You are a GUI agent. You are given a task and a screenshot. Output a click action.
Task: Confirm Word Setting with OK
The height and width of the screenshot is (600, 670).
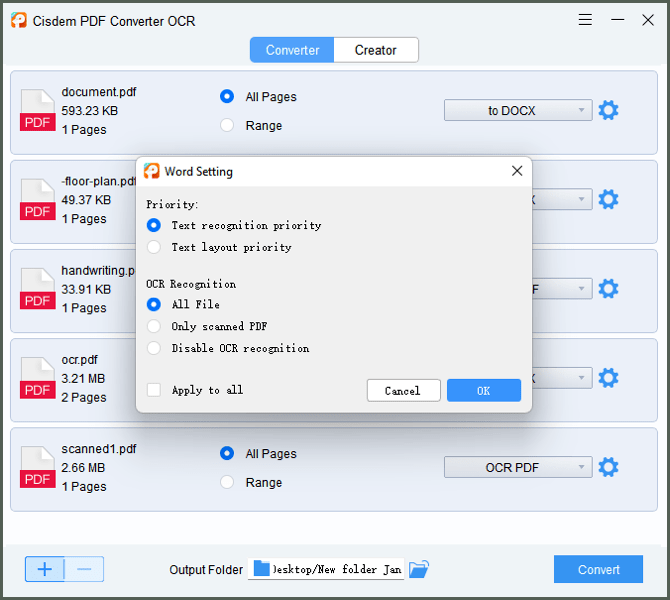click(x=484, y=391)
